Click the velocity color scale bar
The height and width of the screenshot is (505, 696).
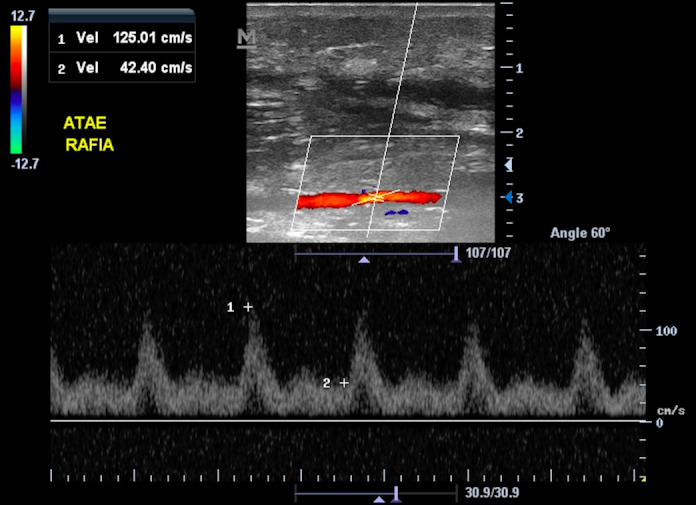(x=18, y=90)
